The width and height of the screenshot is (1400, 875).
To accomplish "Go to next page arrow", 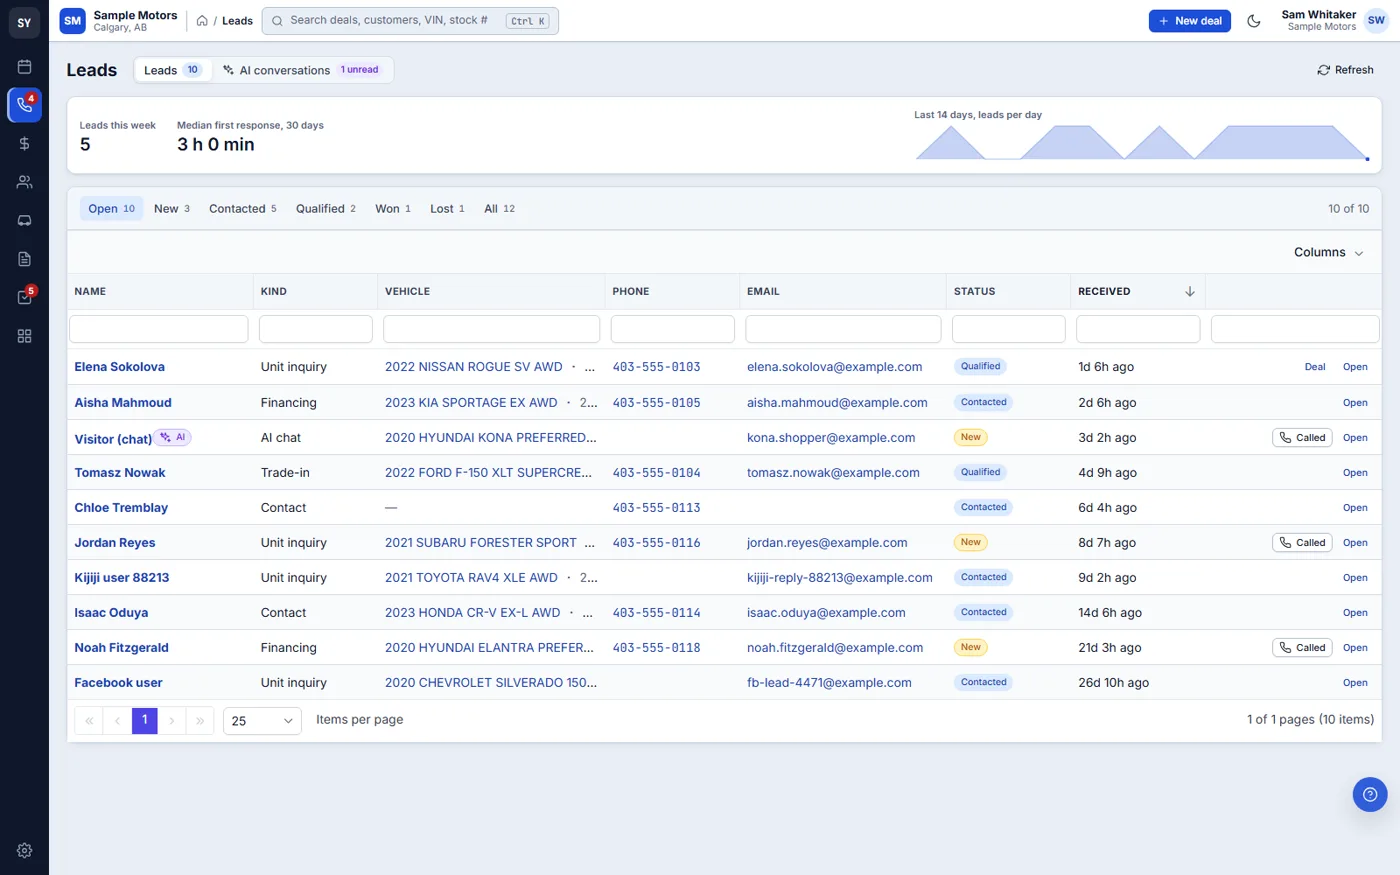I will (172, 720).
